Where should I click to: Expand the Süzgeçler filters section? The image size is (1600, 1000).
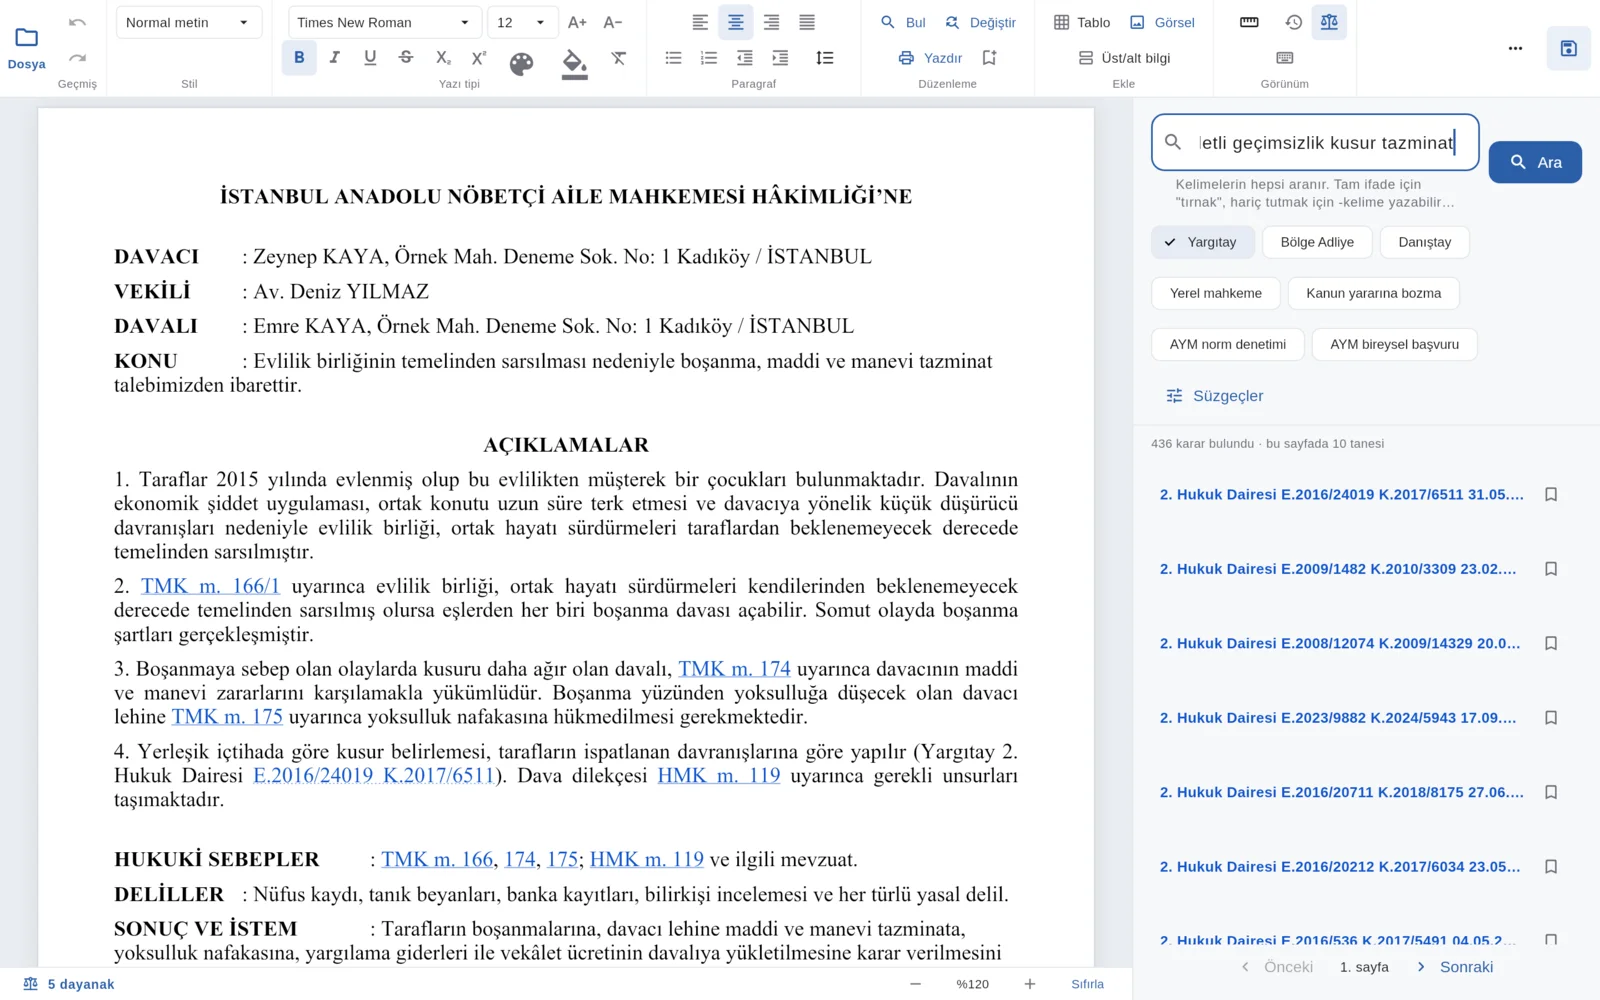1215,396
